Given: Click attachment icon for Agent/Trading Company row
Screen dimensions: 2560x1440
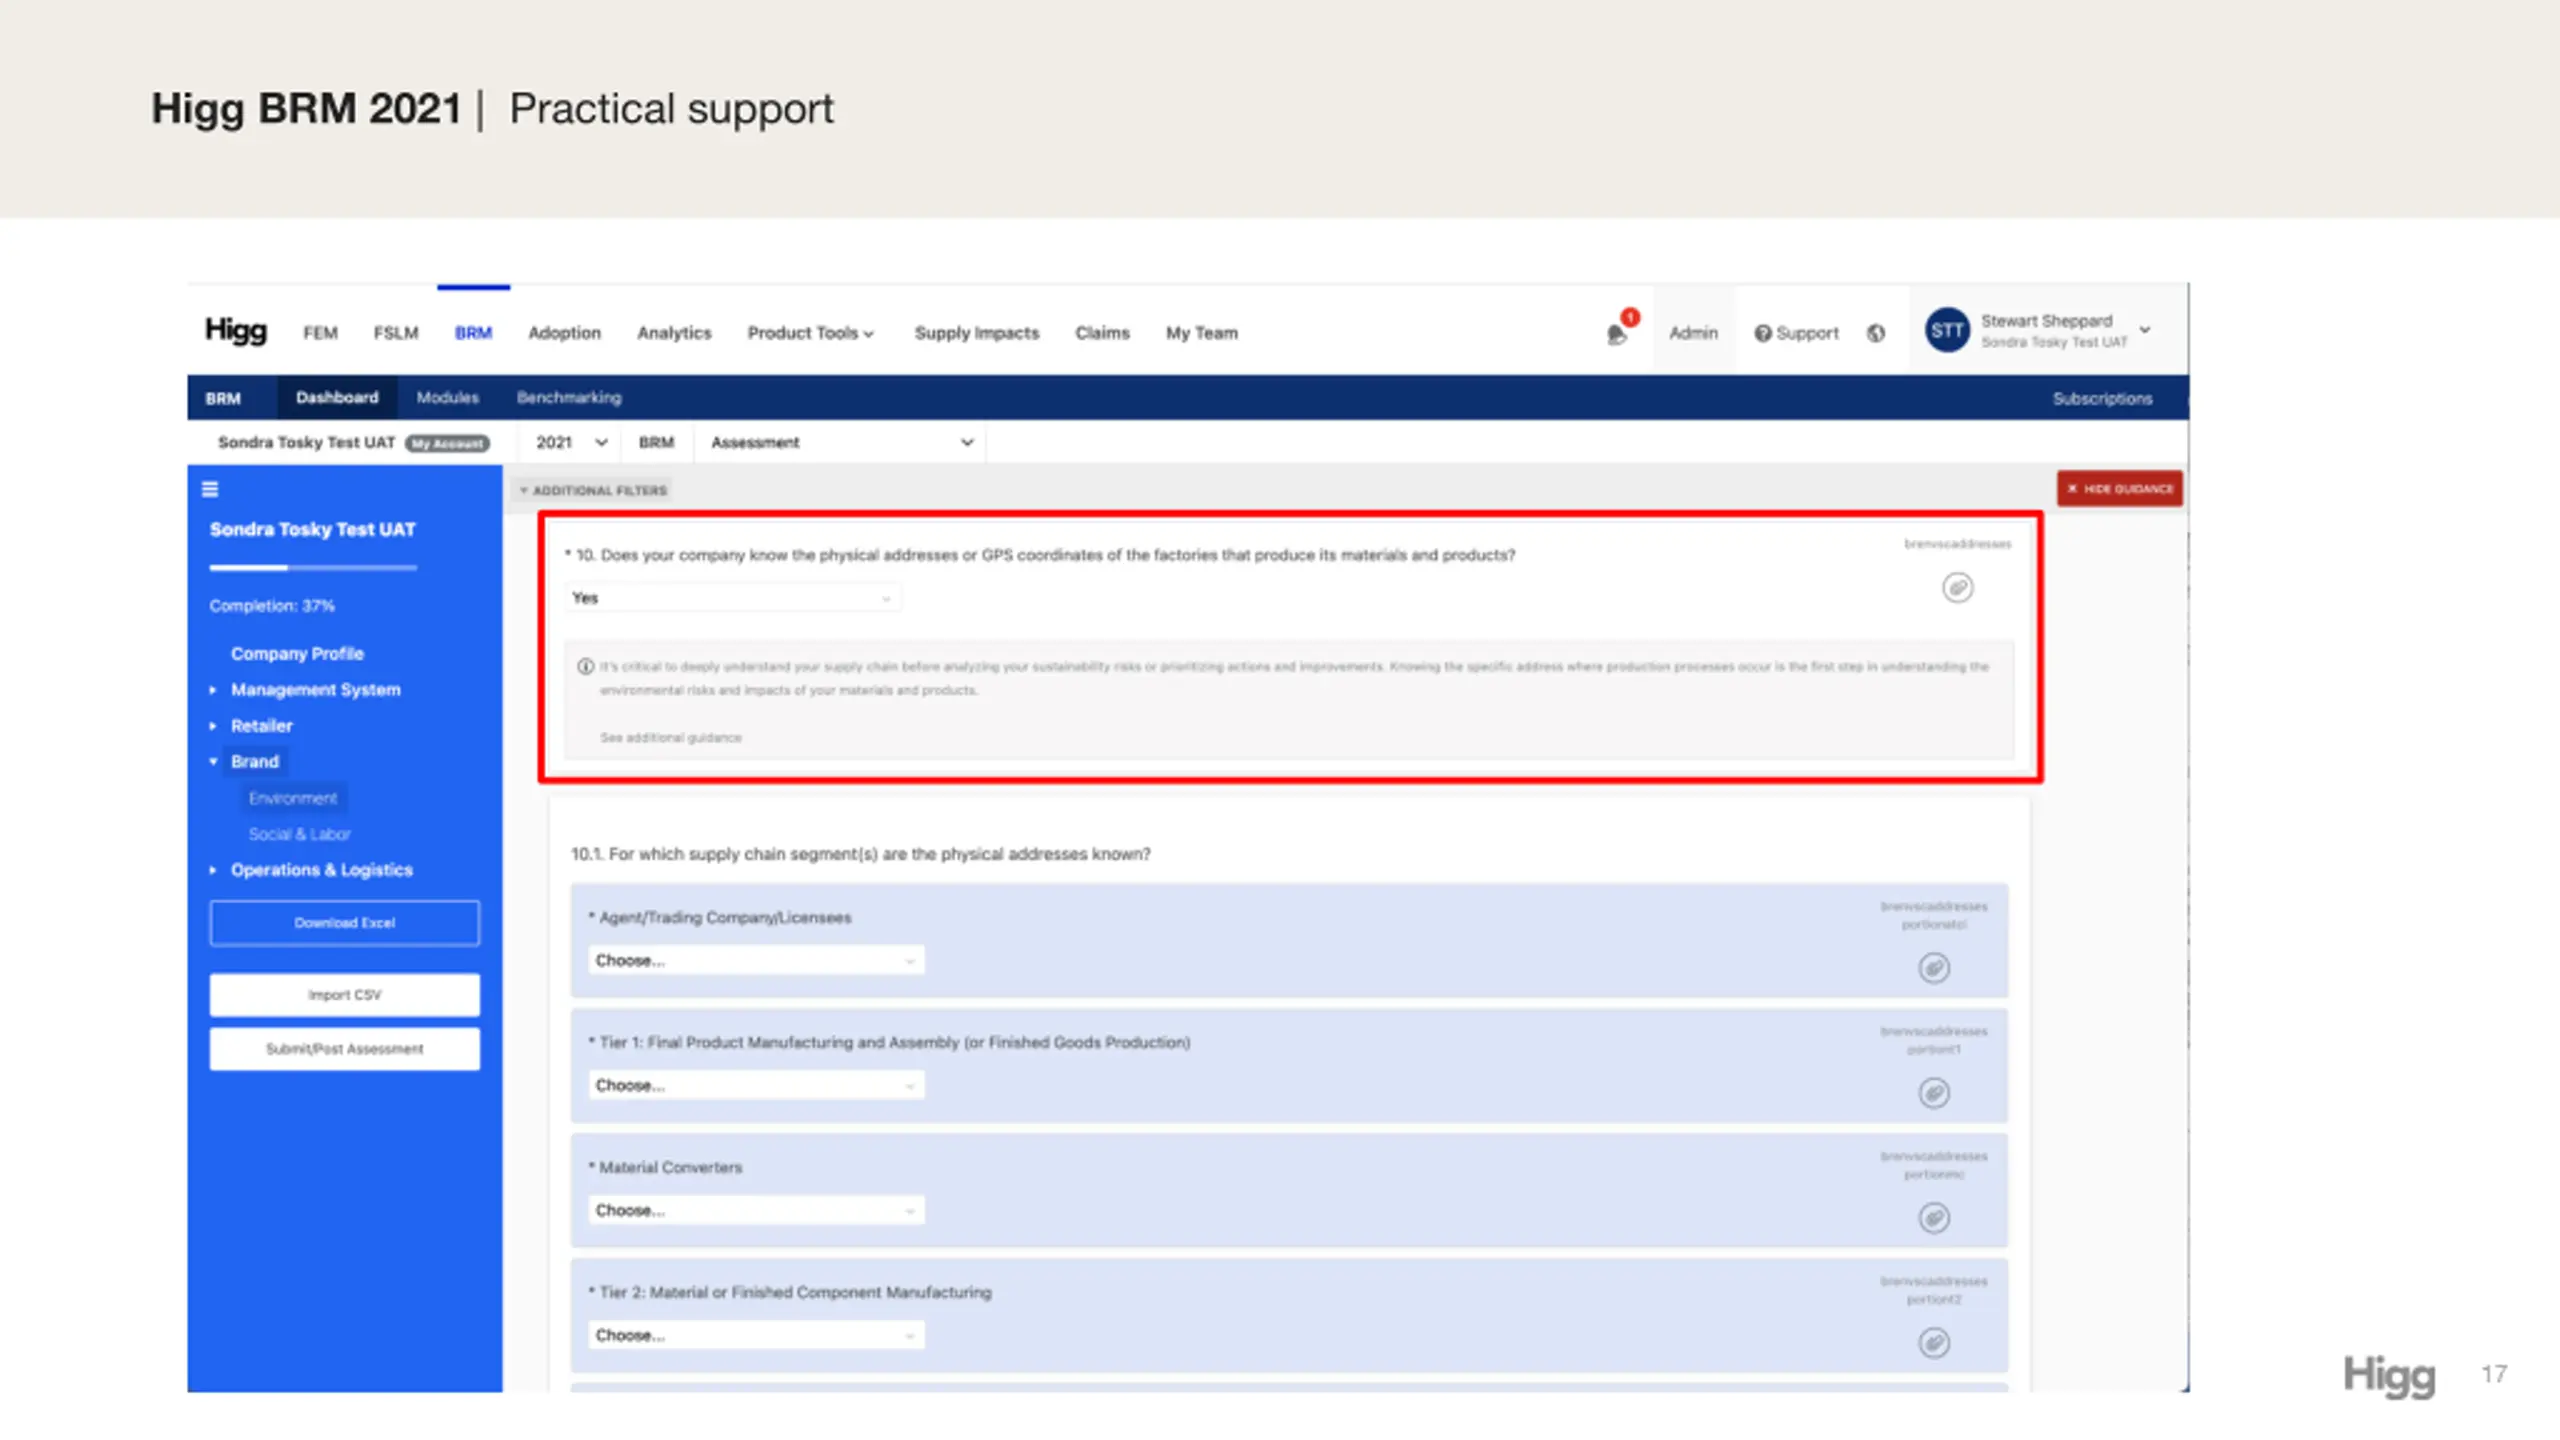Looking at the screenshot, I should 1934,968.
